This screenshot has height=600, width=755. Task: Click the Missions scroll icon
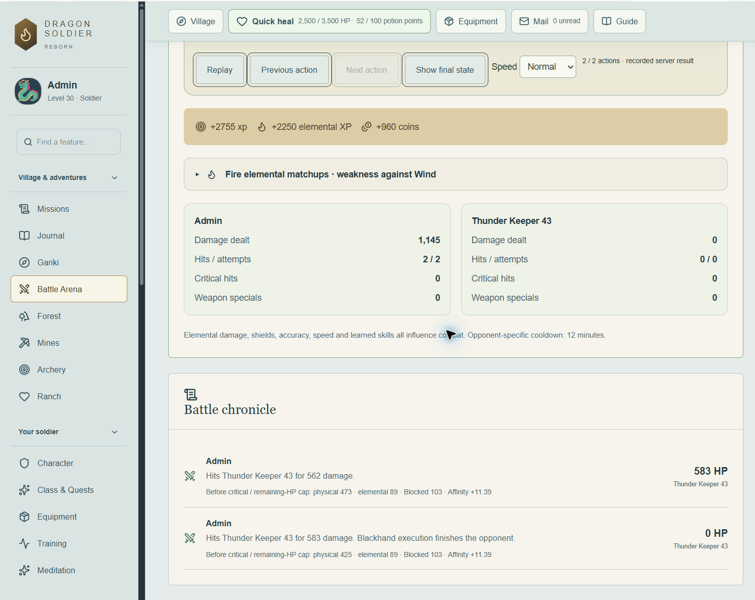[24, 209]
